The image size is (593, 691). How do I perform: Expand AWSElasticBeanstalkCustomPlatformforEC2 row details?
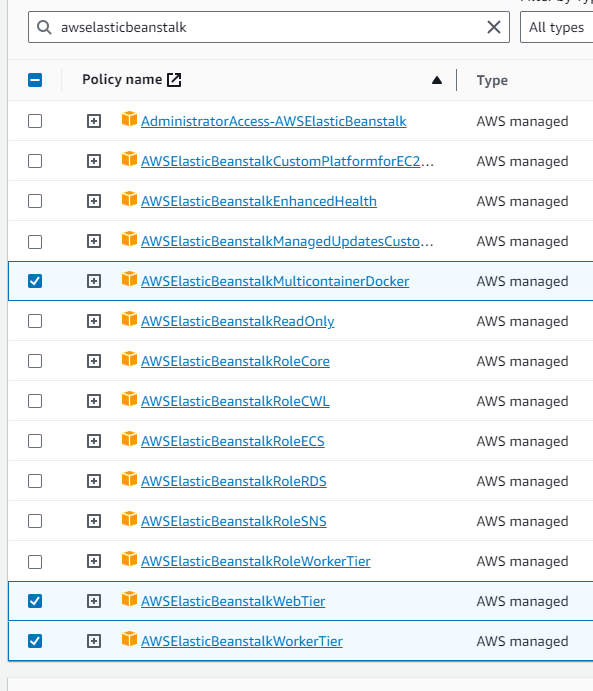click(x=94, y=161)
